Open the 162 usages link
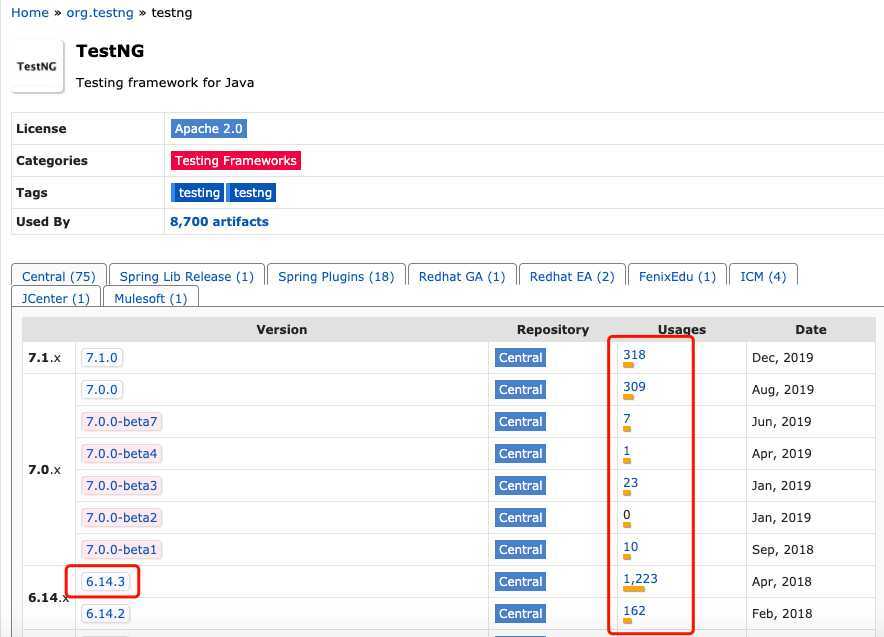 (x=634, y=611)
